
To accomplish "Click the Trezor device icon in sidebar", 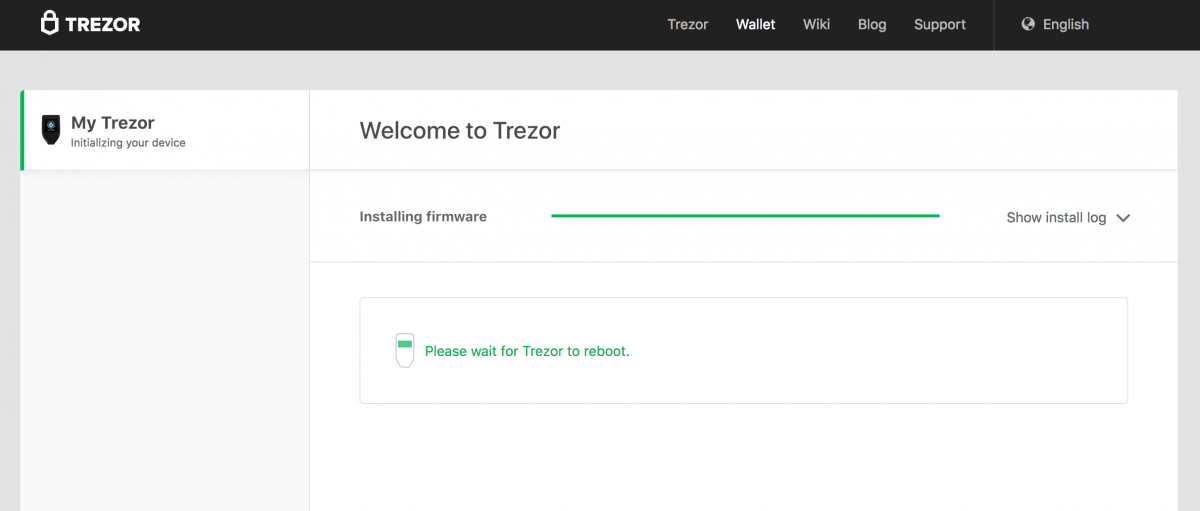I will click(x=50, y=130).
